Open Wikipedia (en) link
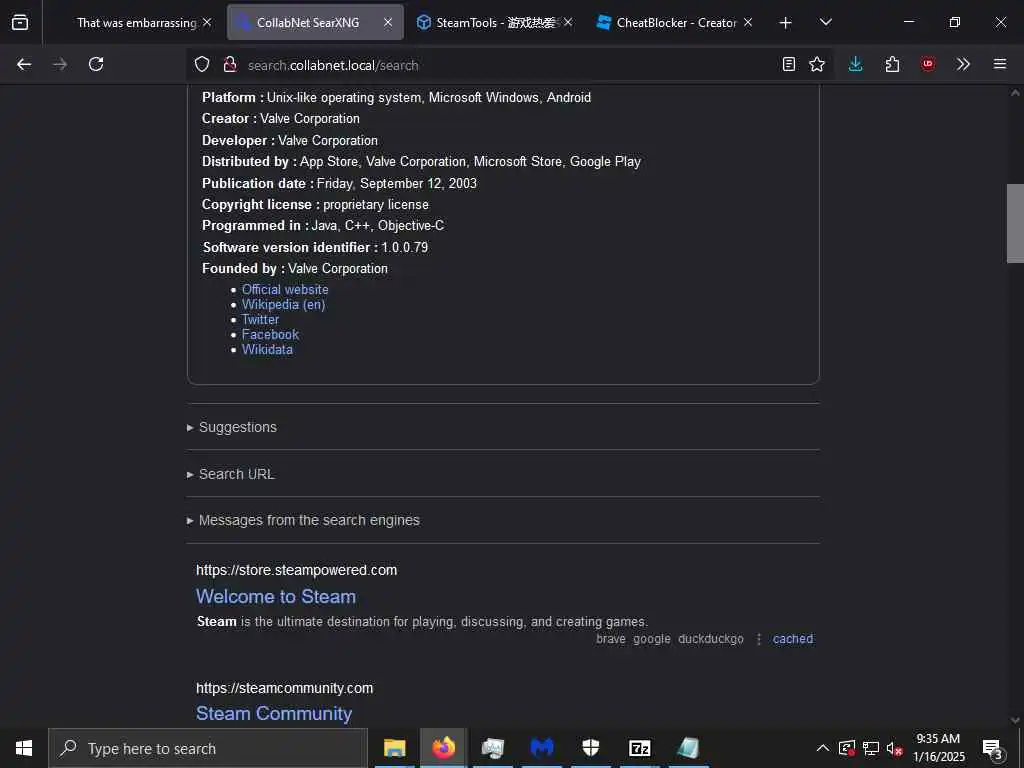This screenshot has height=768, width=1024. pos(283,304)
